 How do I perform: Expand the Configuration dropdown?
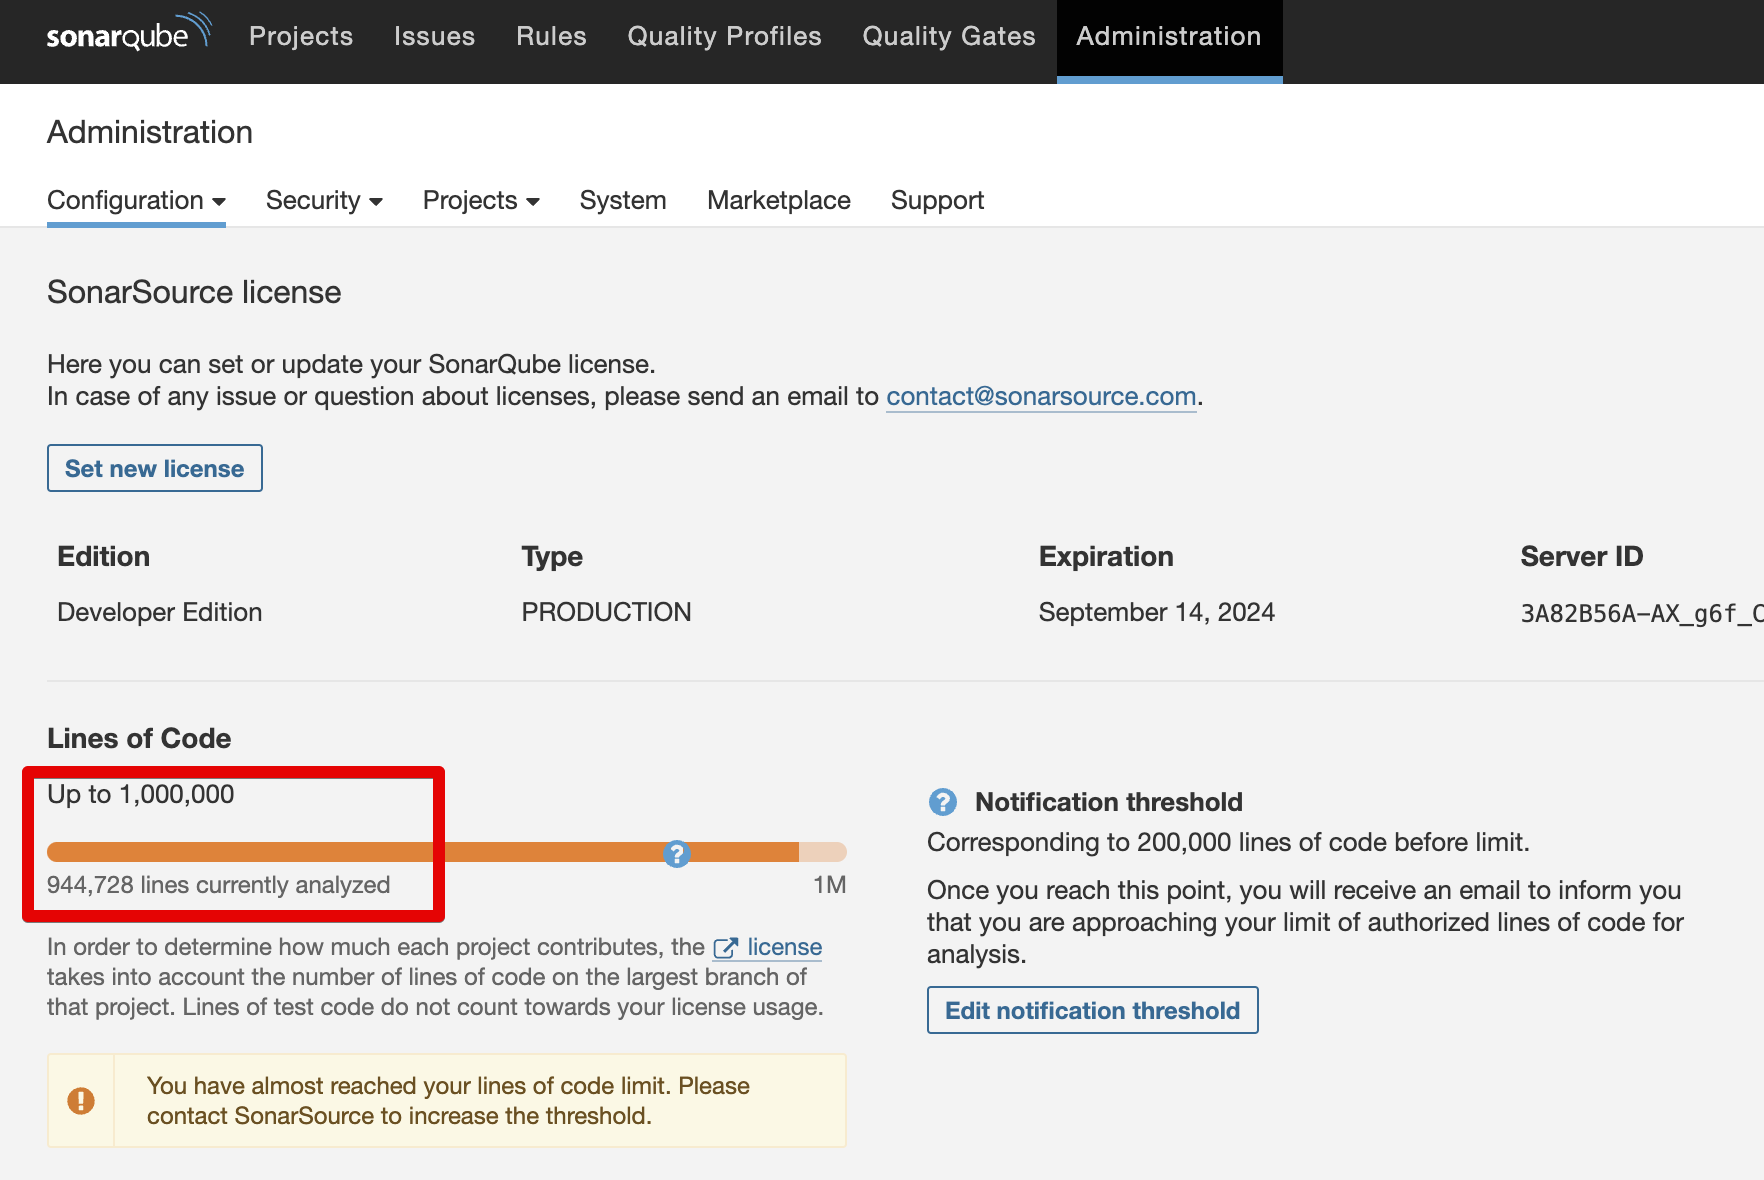coord(136,200)
